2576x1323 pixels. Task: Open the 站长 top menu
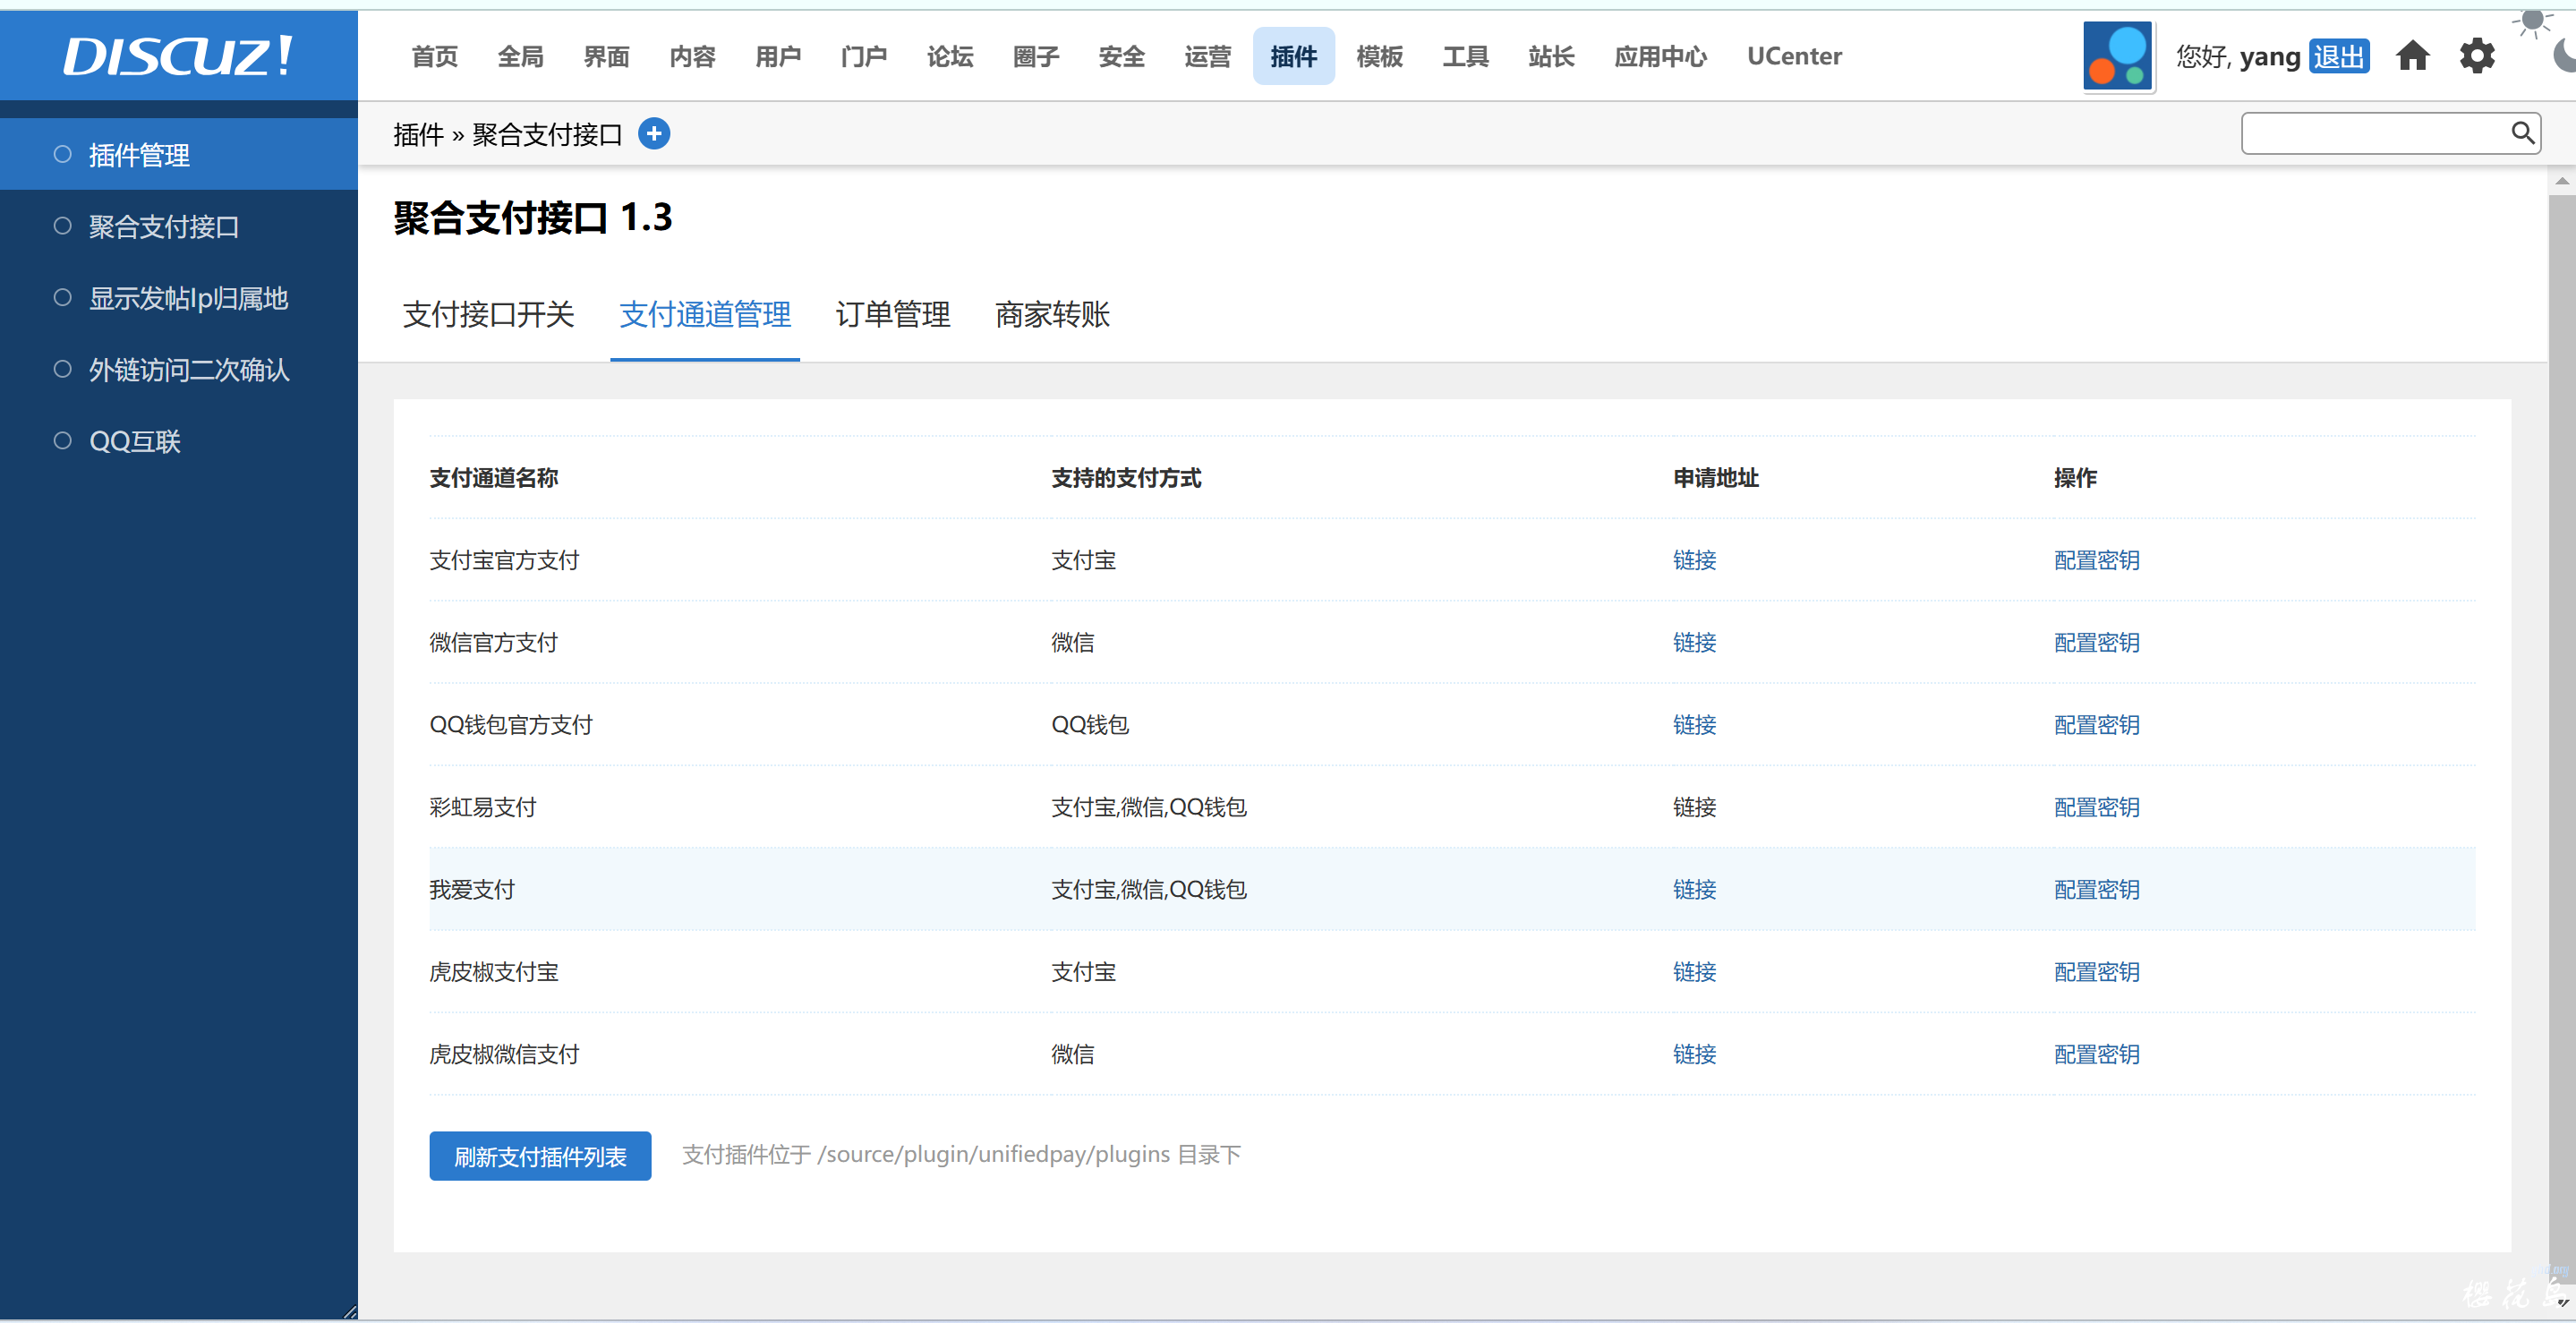click(1552, 57)
